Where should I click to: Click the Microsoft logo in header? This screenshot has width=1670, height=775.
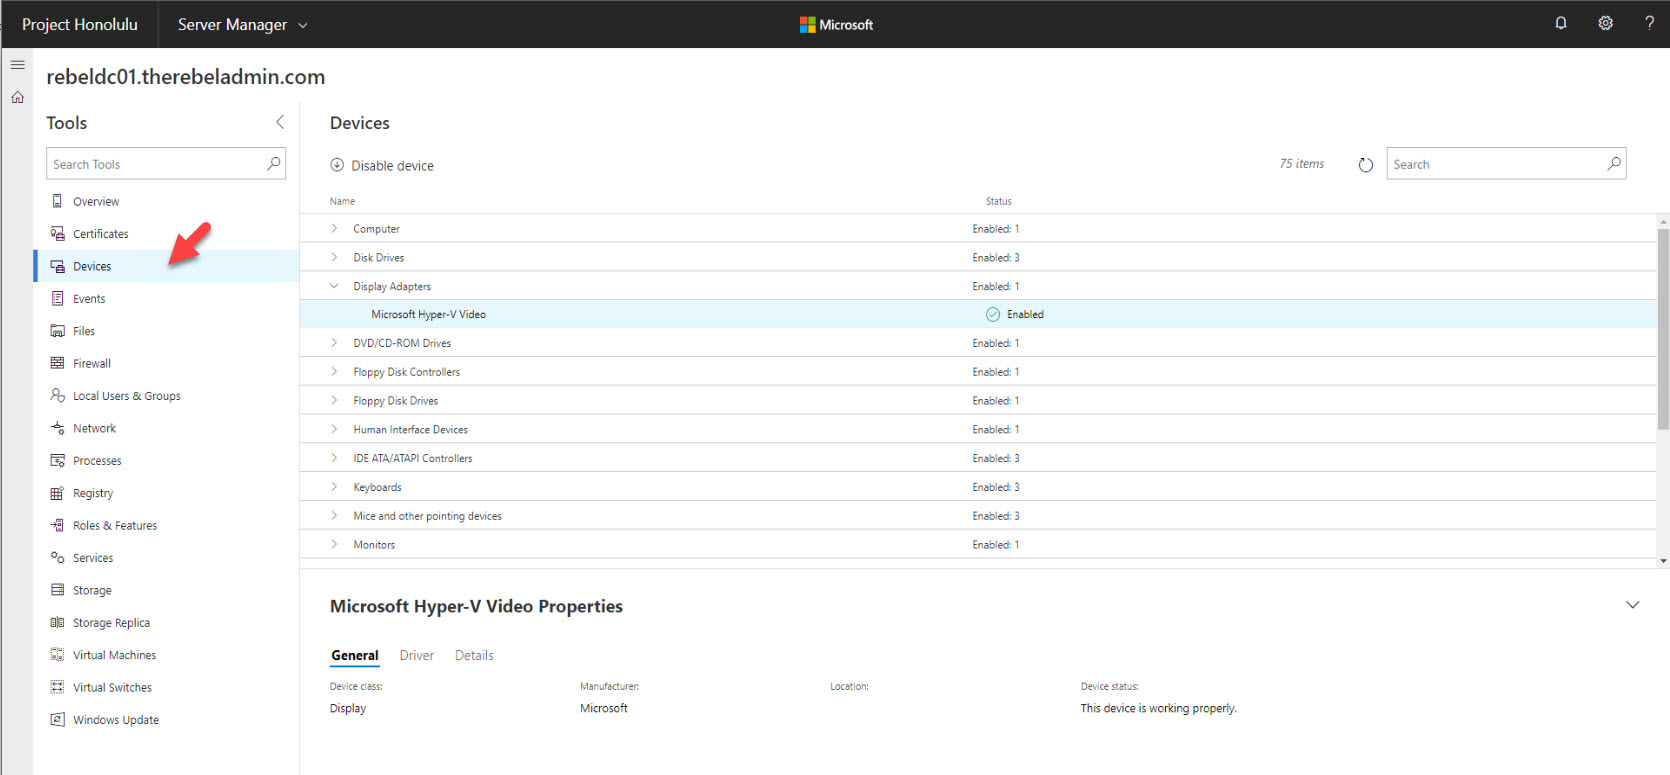pyautogui.click(x=836, y=24)
